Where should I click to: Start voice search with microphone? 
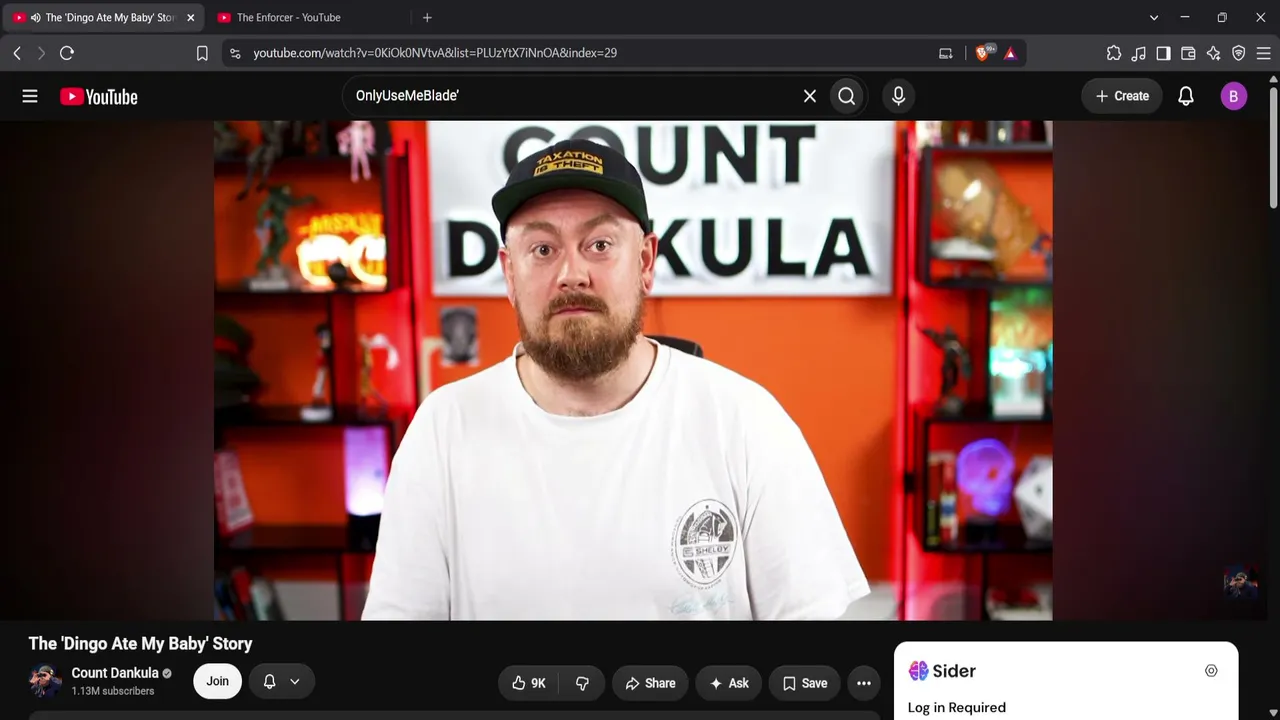point(898,96)
